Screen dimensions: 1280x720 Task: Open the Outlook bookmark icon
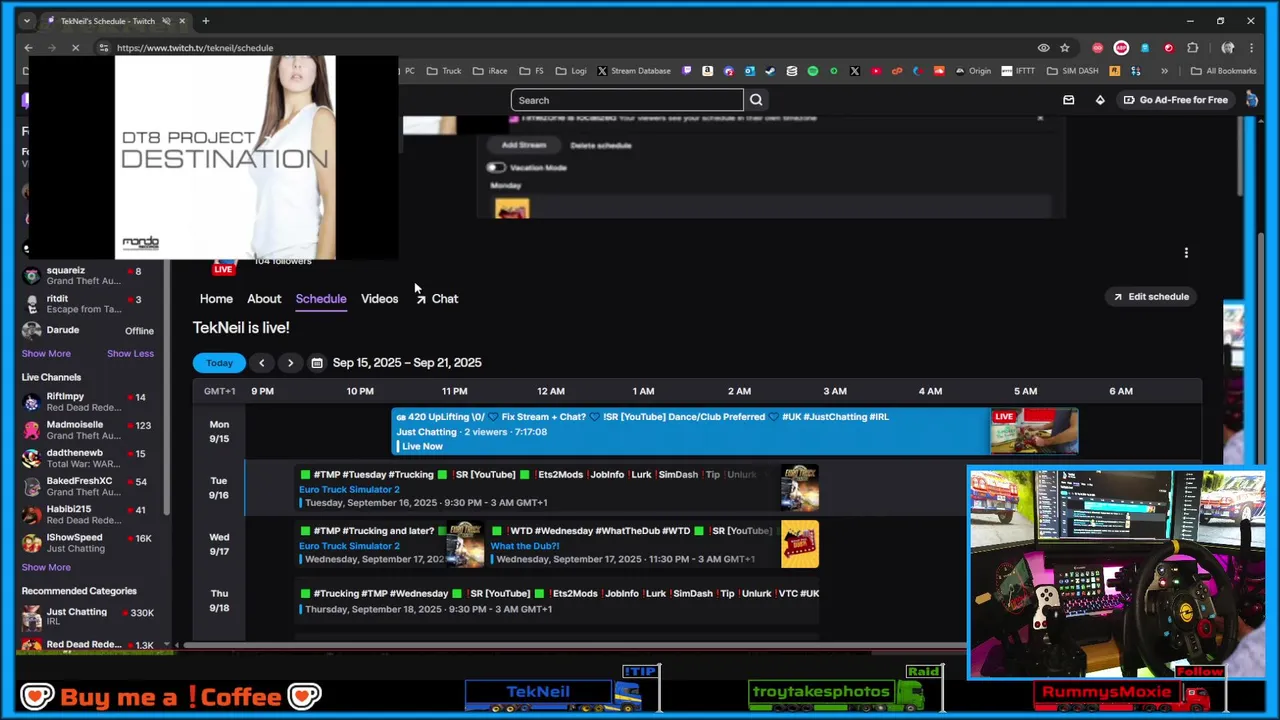pyautogui.click(x=749, y=71)
